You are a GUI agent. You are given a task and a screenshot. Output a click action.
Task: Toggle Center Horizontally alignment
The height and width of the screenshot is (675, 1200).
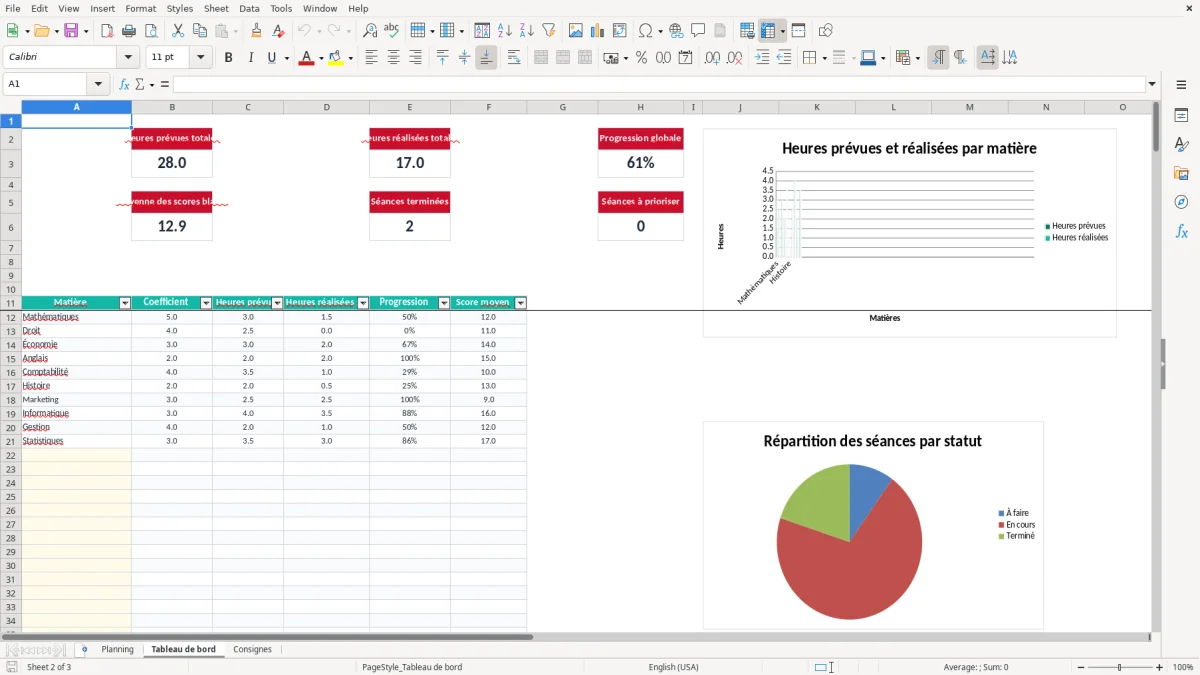(394, 58)
